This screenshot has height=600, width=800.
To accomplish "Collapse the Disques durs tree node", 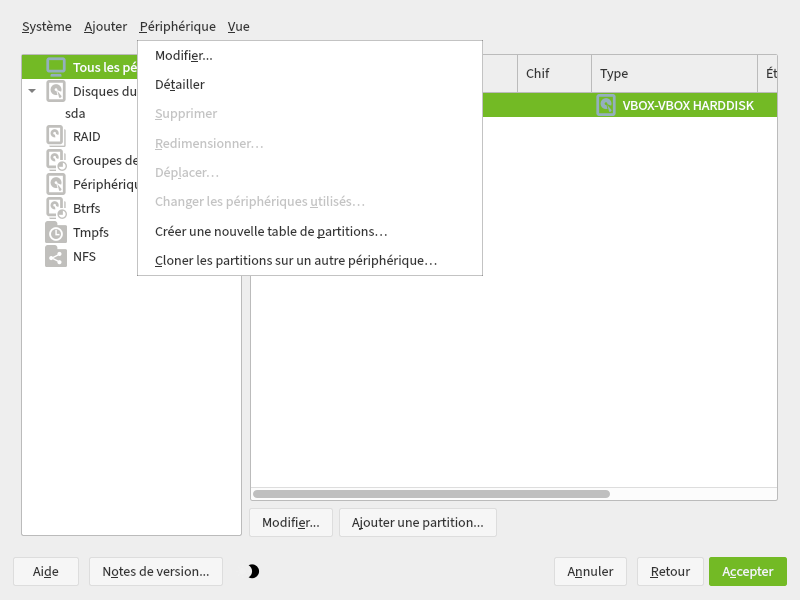I will coord(32,91).
